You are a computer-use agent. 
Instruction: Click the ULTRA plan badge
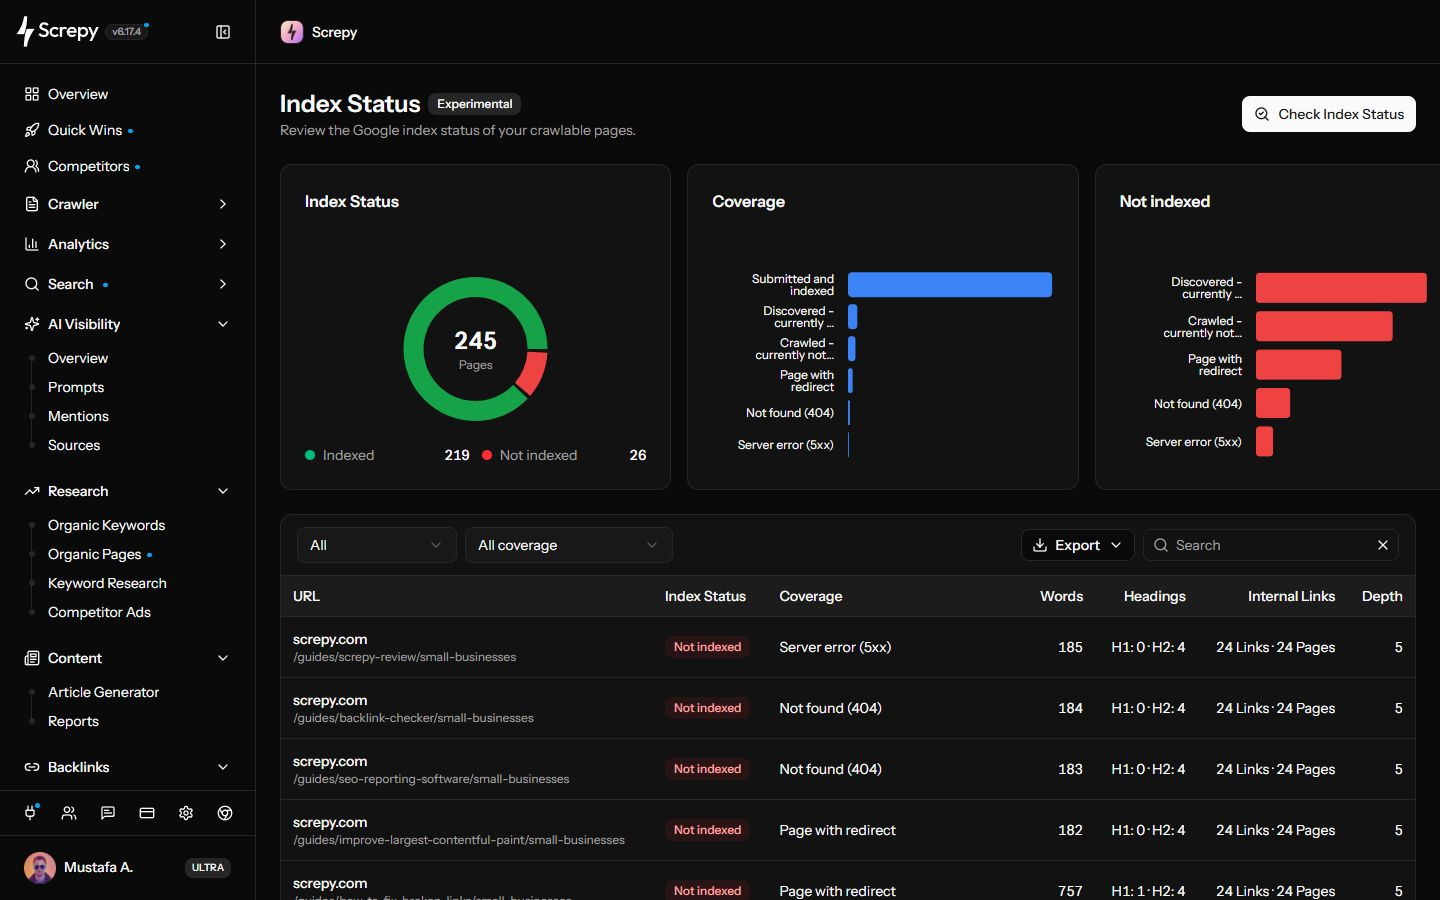tap(208, 868)
